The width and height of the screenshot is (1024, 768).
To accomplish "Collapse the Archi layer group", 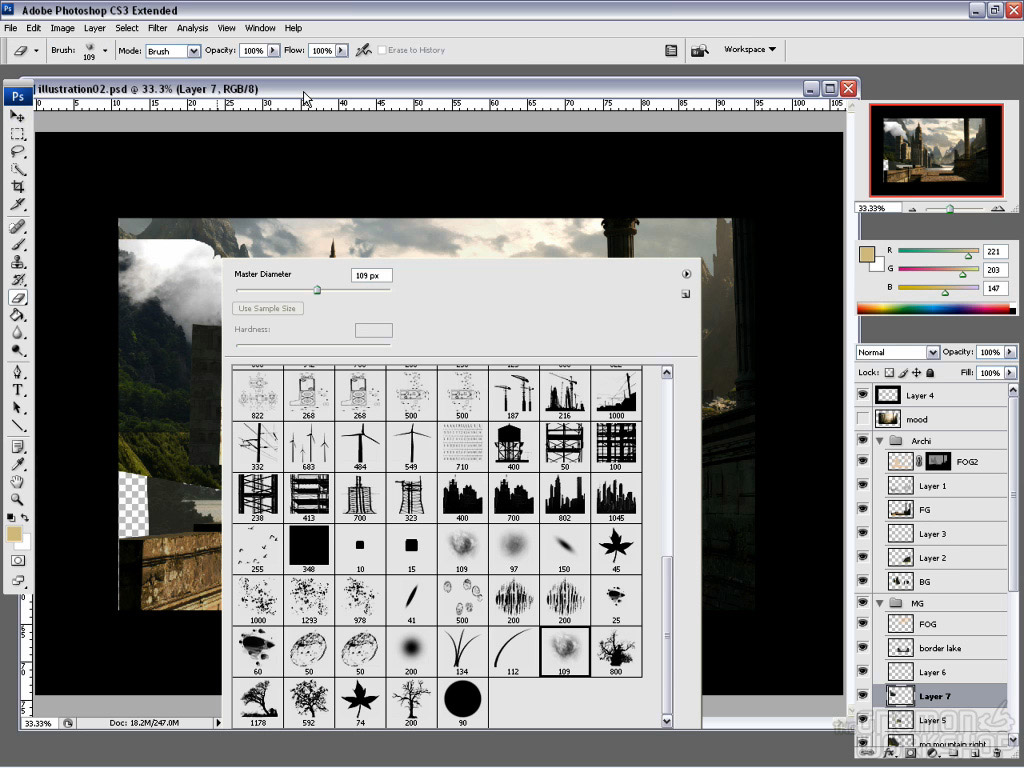I will [x=880, y=440].
